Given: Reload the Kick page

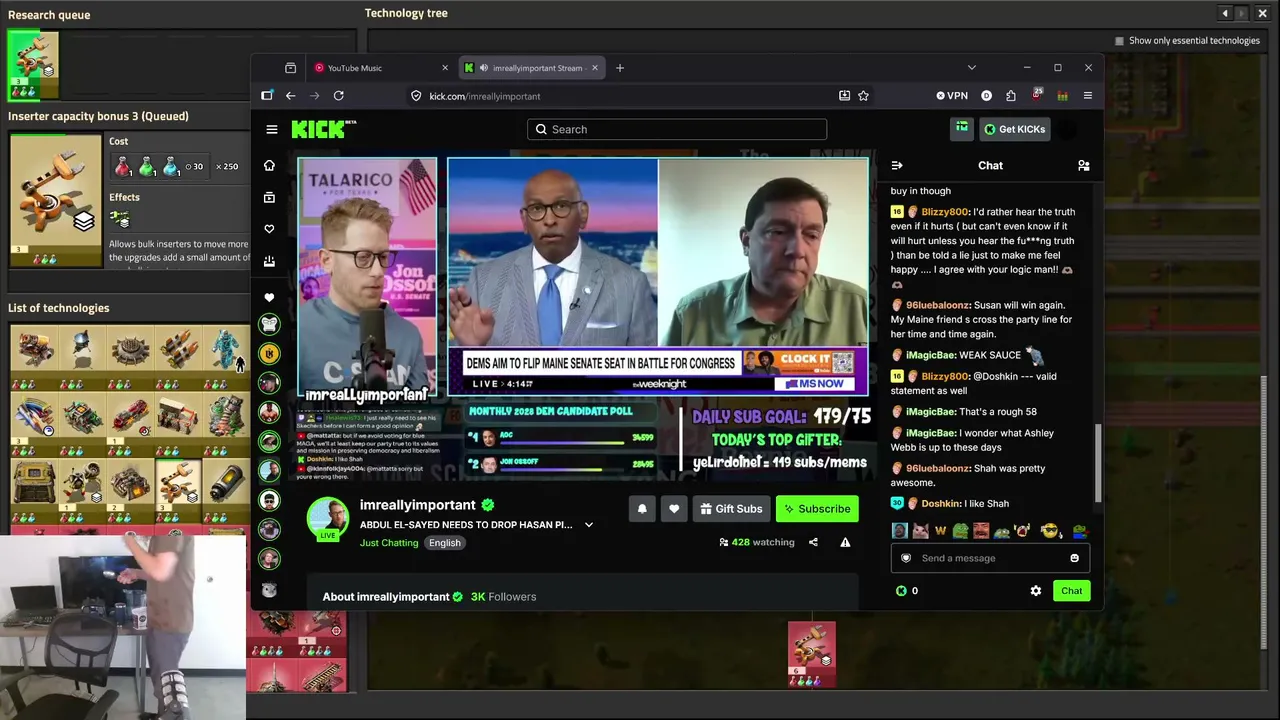Looking at the screenshot, I should point(338,96).
